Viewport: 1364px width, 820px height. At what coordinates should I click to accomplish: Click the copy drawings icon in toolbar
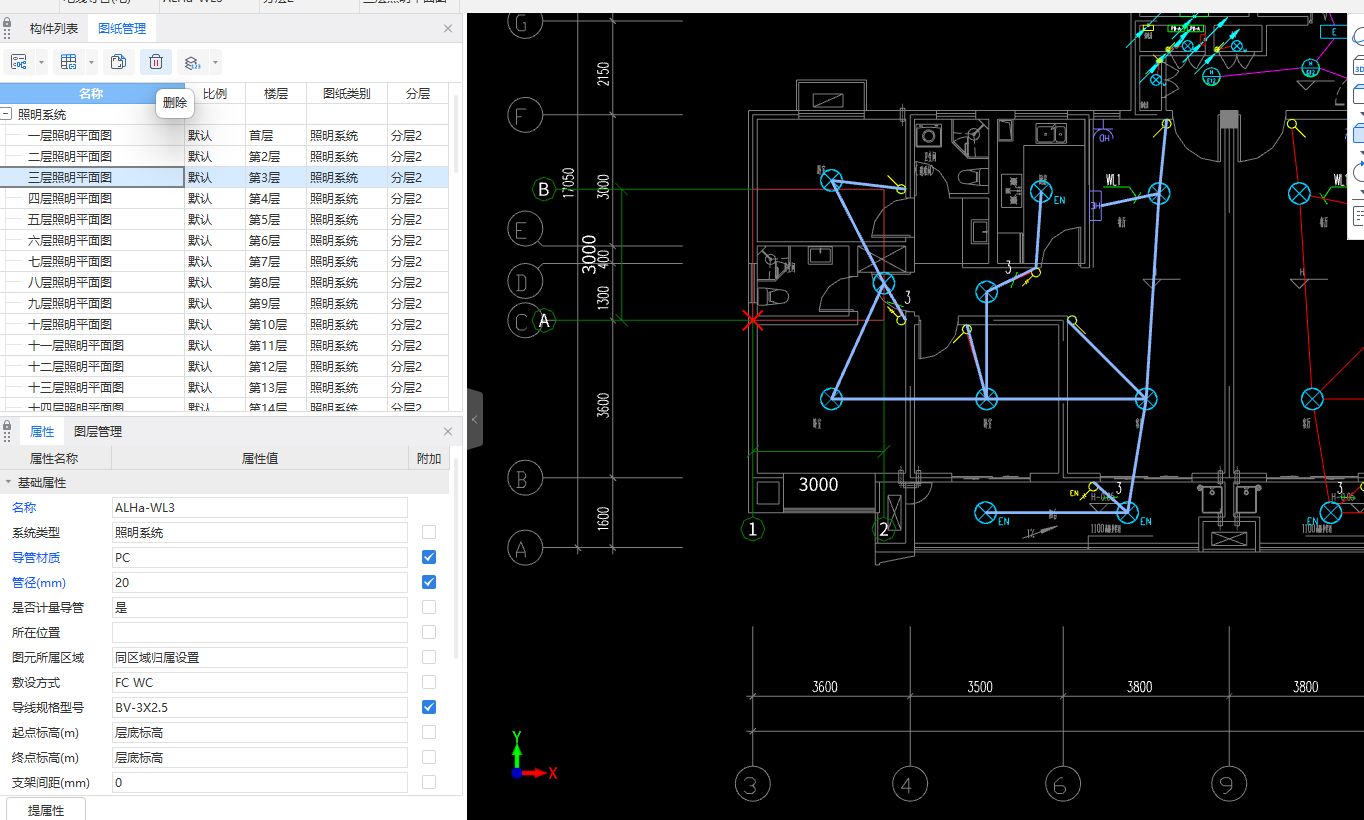118,62
